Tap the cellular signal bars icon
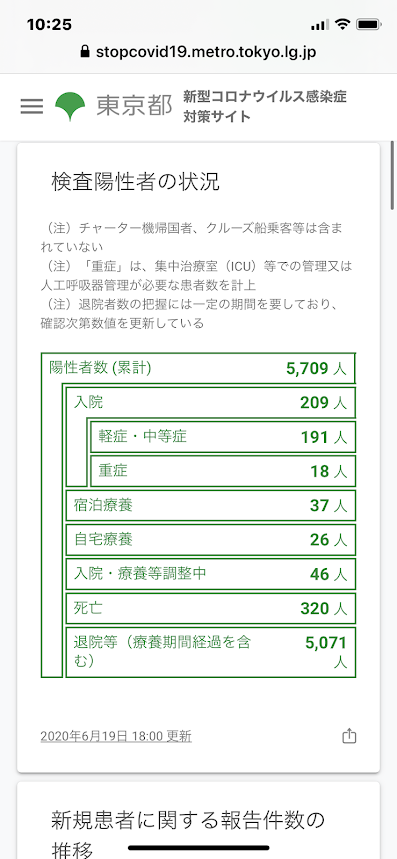Screen dimensions: 397x859 tap(319, 25)
